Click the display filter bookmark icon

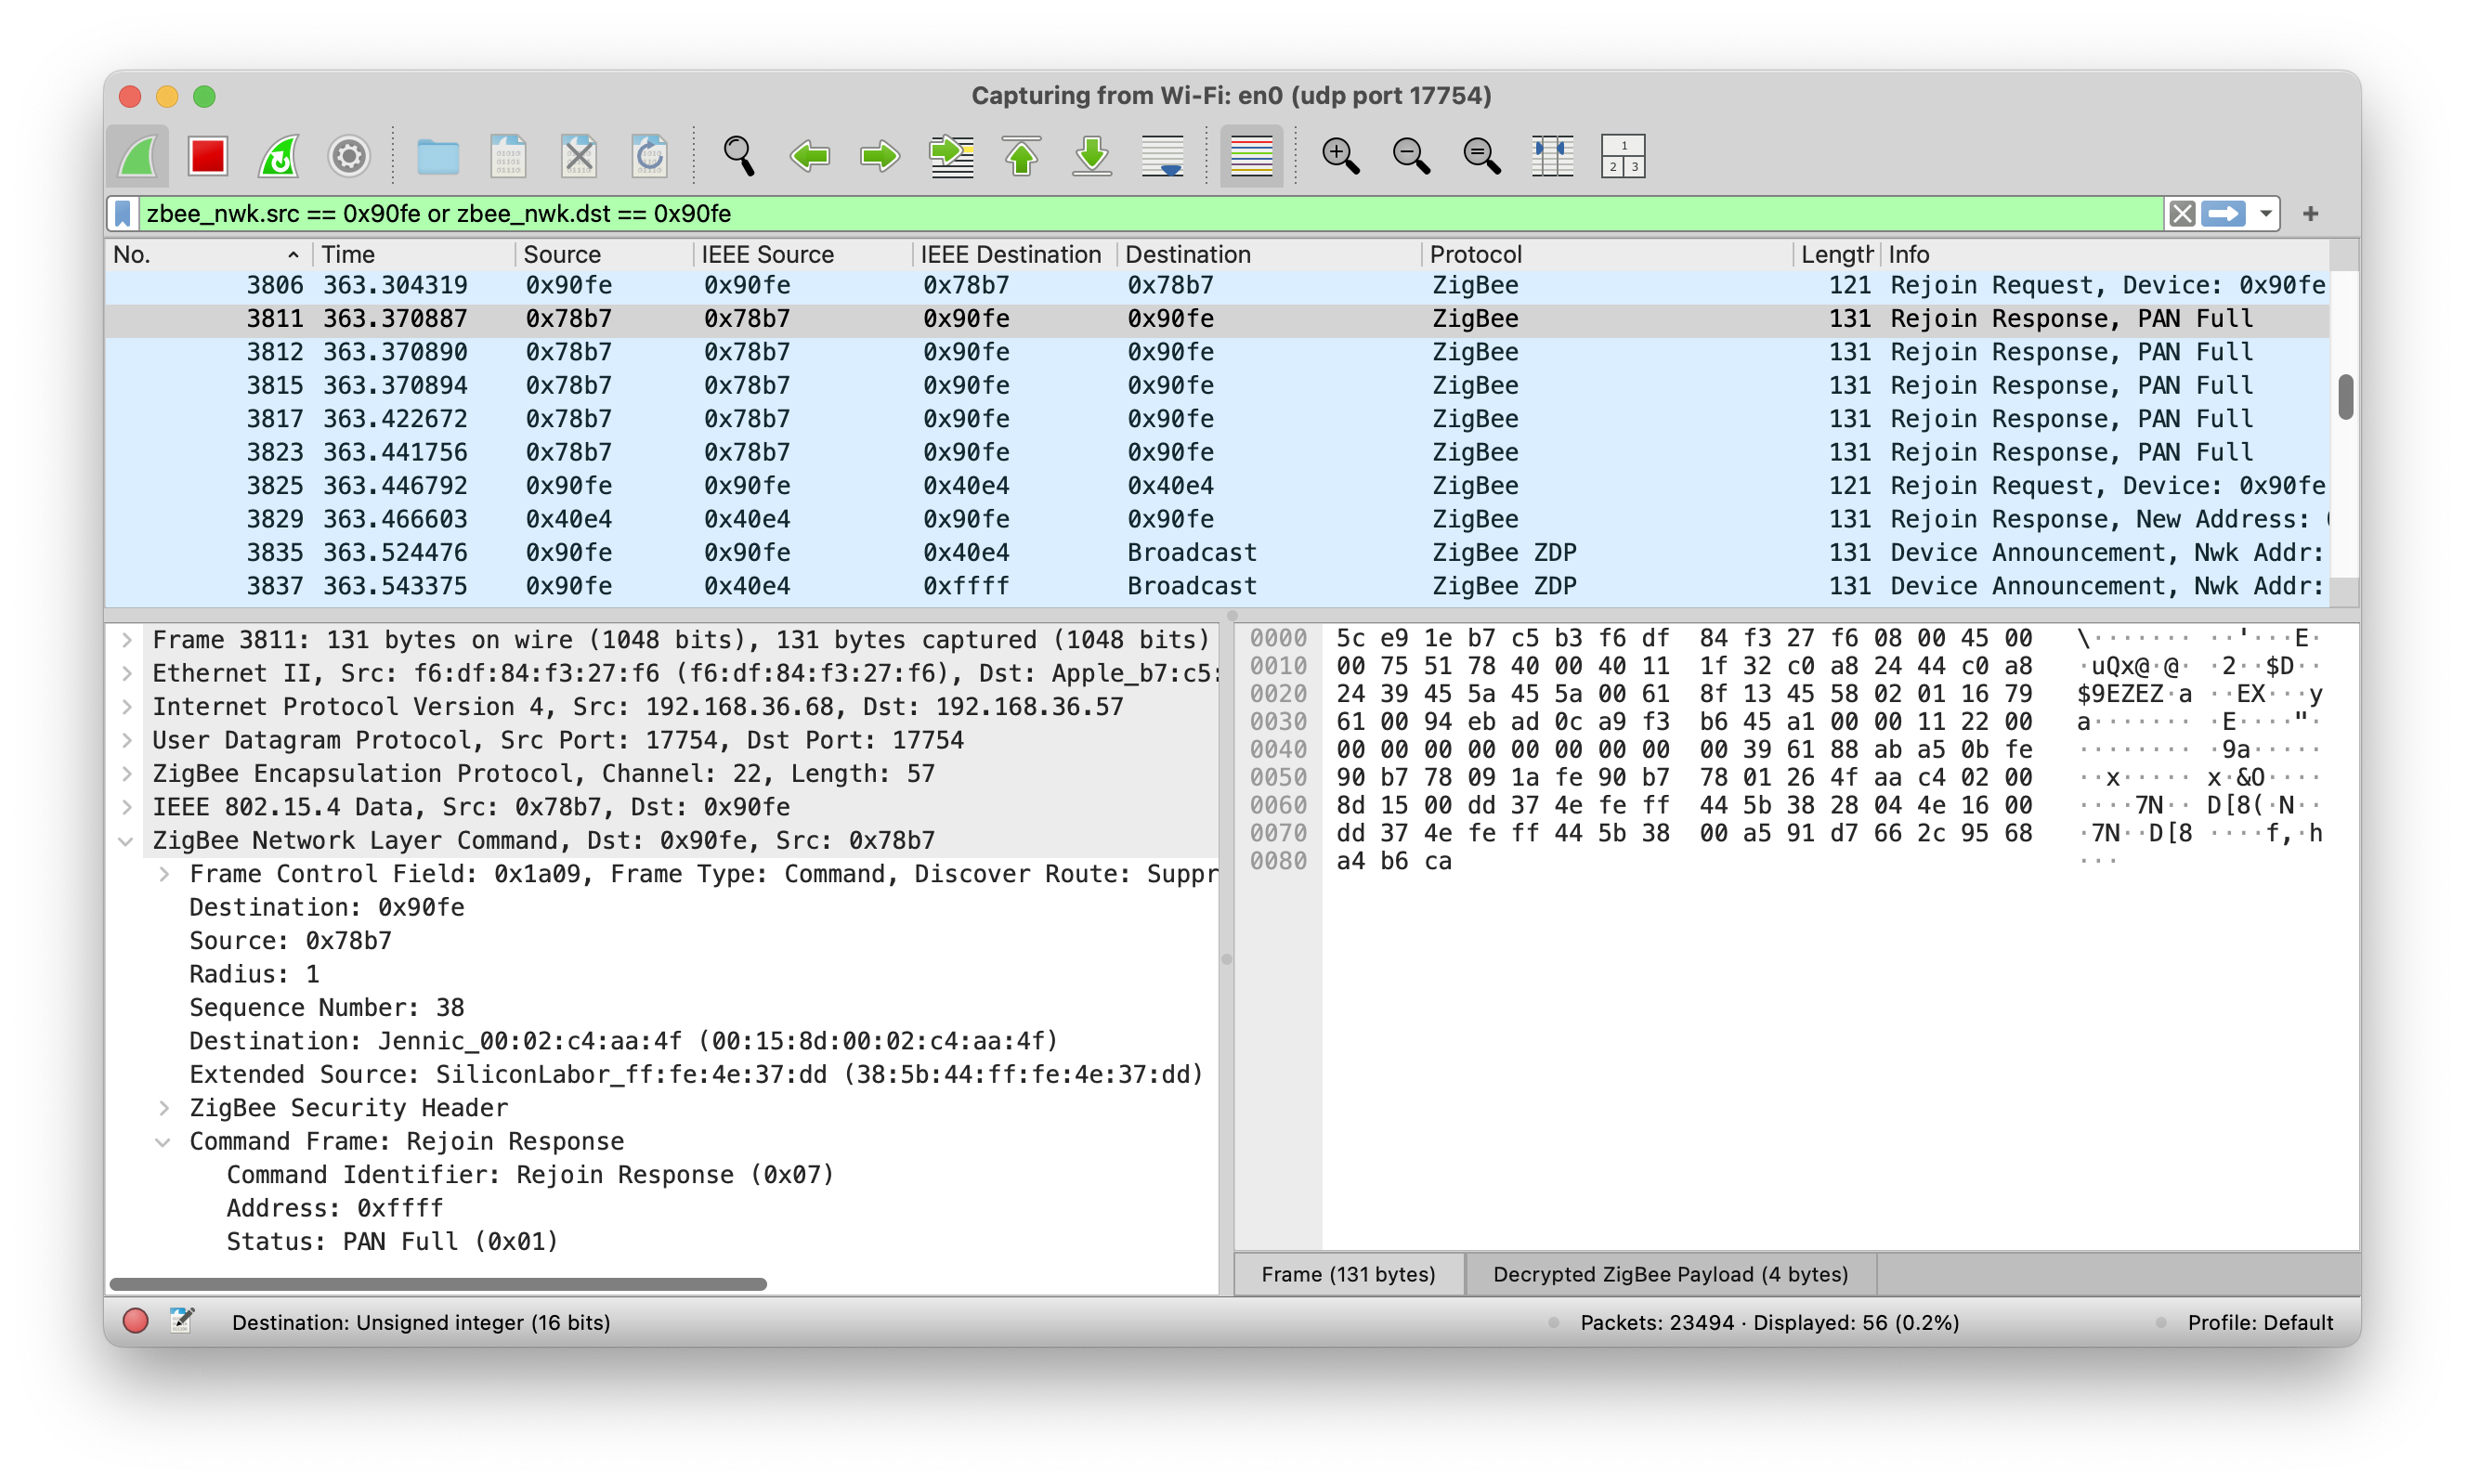123,214
